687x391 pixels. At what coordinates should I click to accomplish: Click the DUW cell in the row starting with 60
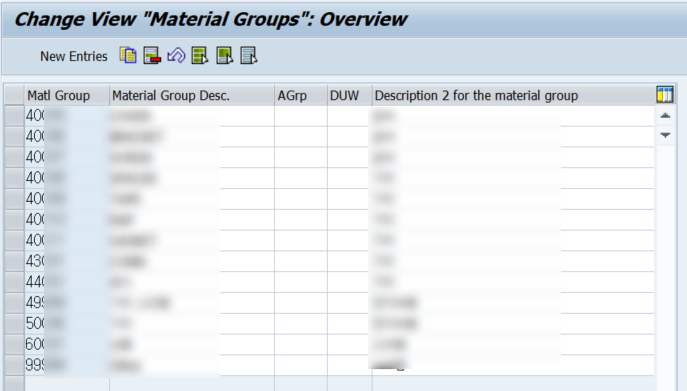click(350, 345)
